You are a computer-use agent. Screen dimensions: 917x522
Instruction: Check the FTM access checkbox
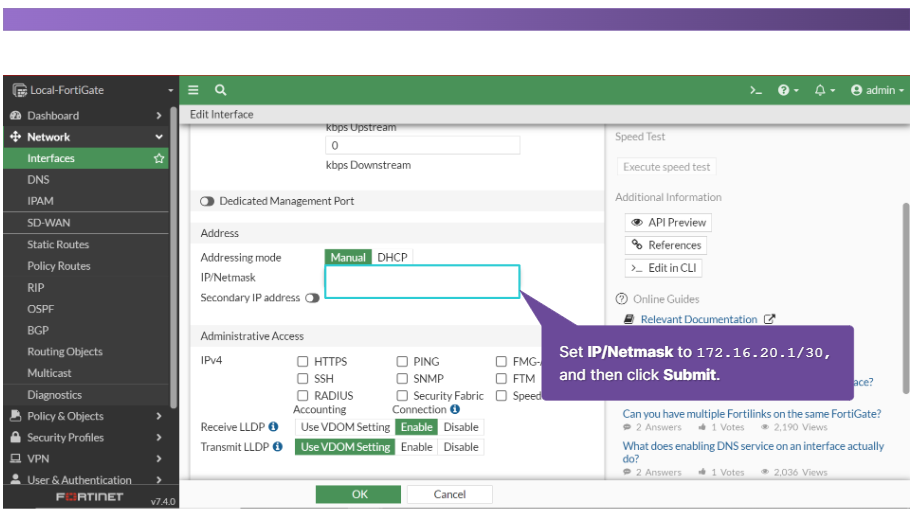(x=501, y=378)
